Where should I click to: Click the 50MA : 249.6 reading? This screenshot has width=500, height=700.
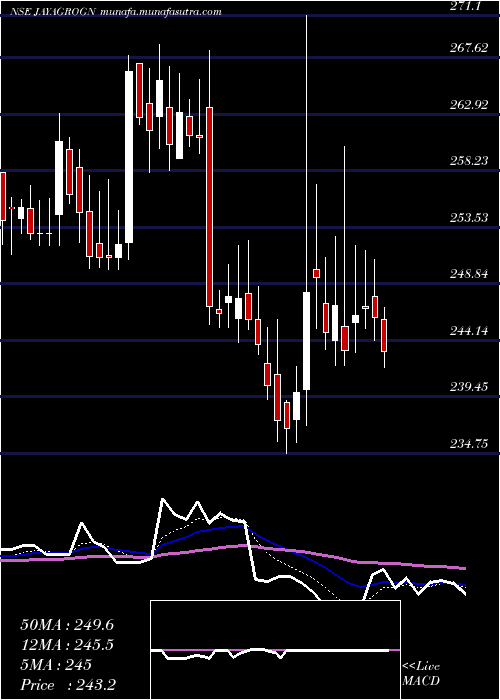click(x=67, y=625)
